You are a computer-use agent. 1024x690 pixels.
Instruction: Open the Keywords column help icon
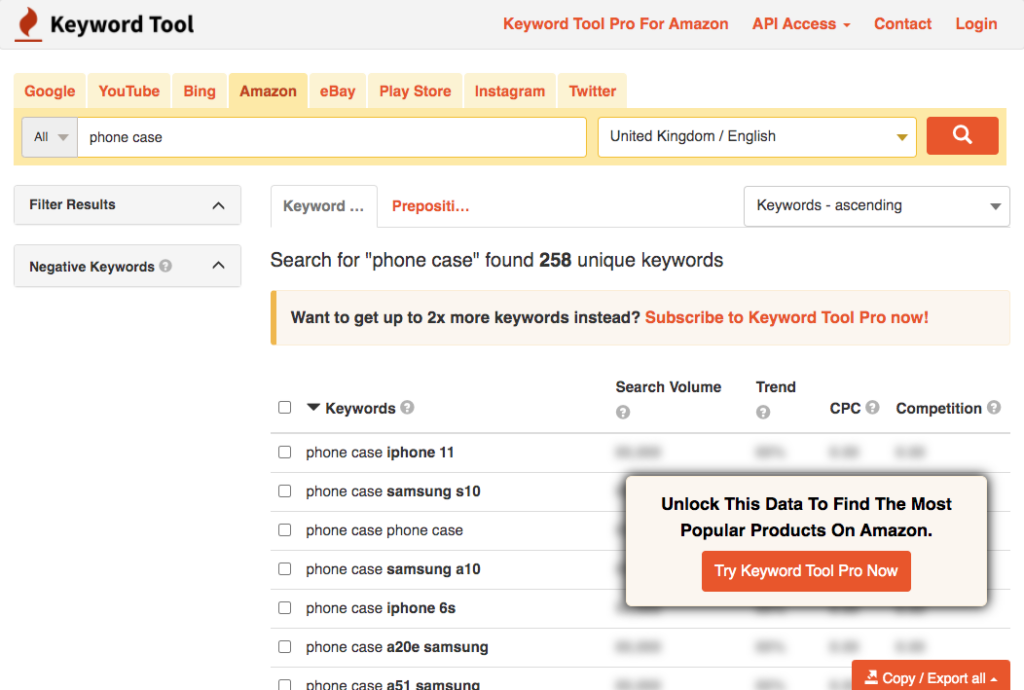[x=408, y=407]
